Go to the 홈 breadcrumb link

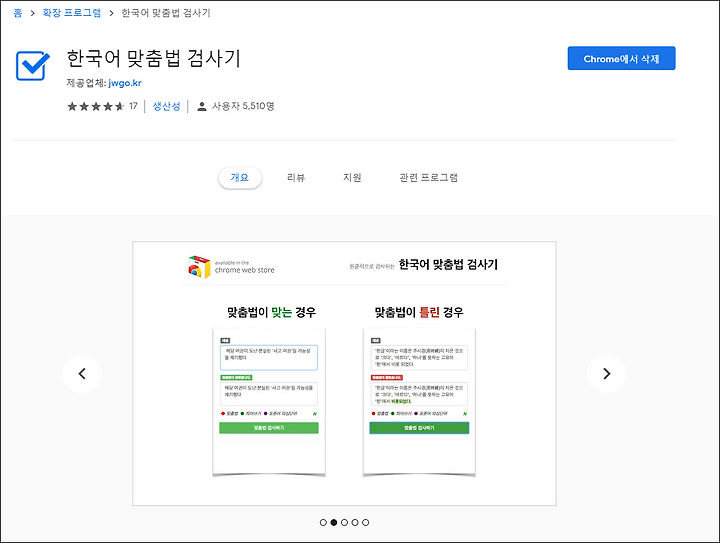pos(18,13)
